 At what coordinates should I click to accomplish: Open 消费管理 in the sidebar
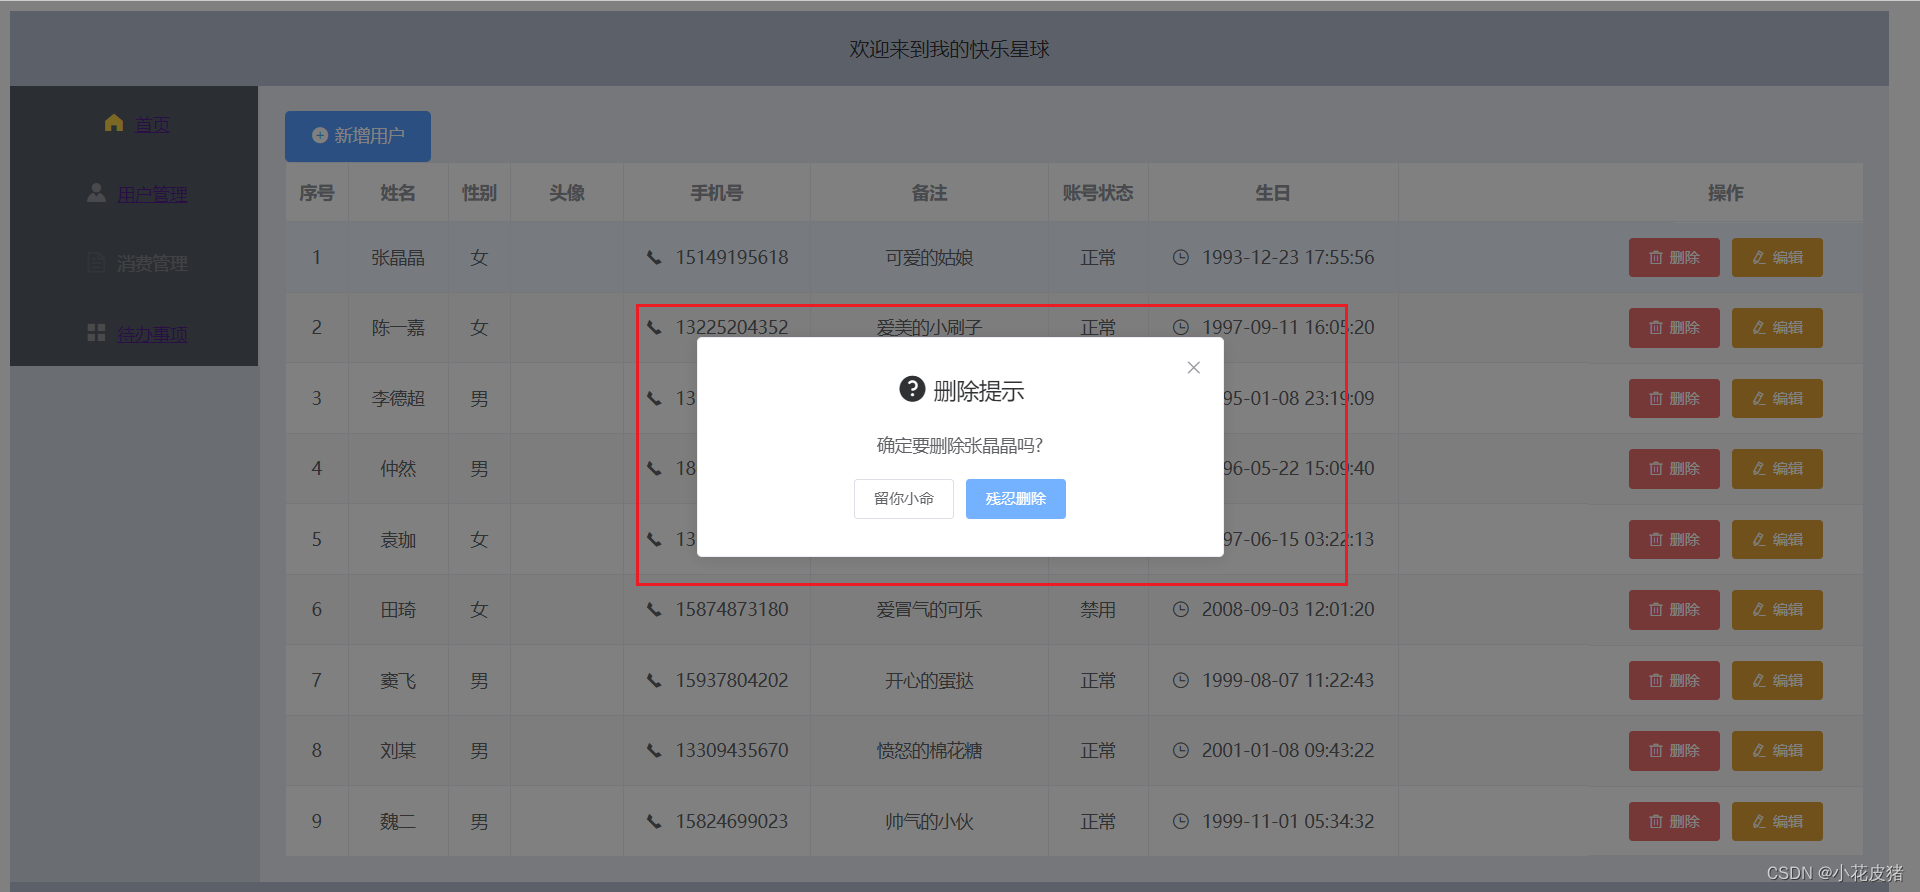click(x=152, y=264)
